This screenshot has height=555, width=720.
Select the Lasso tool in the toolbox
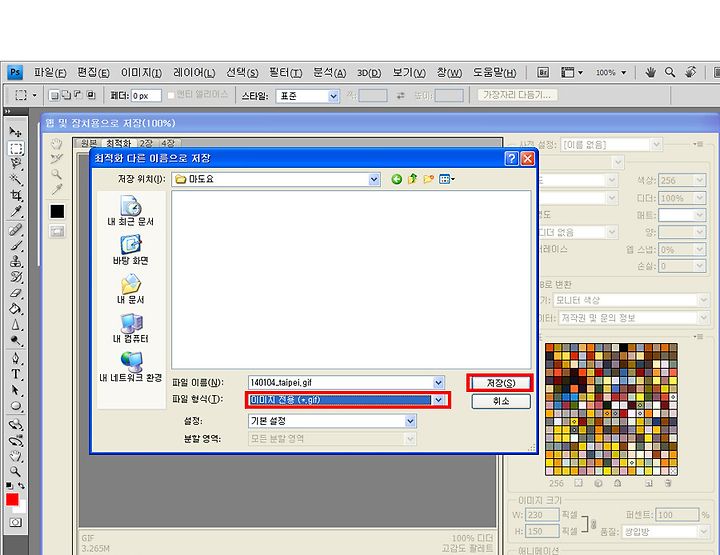16,163
